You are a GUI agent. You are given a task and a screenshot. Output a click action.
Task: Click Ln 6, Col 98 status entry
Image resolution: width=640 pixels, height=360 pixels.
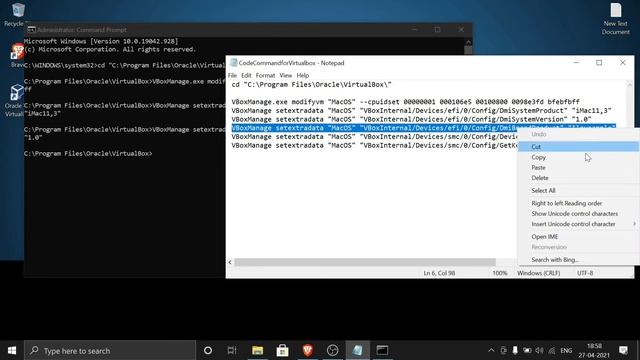[439, 273]
